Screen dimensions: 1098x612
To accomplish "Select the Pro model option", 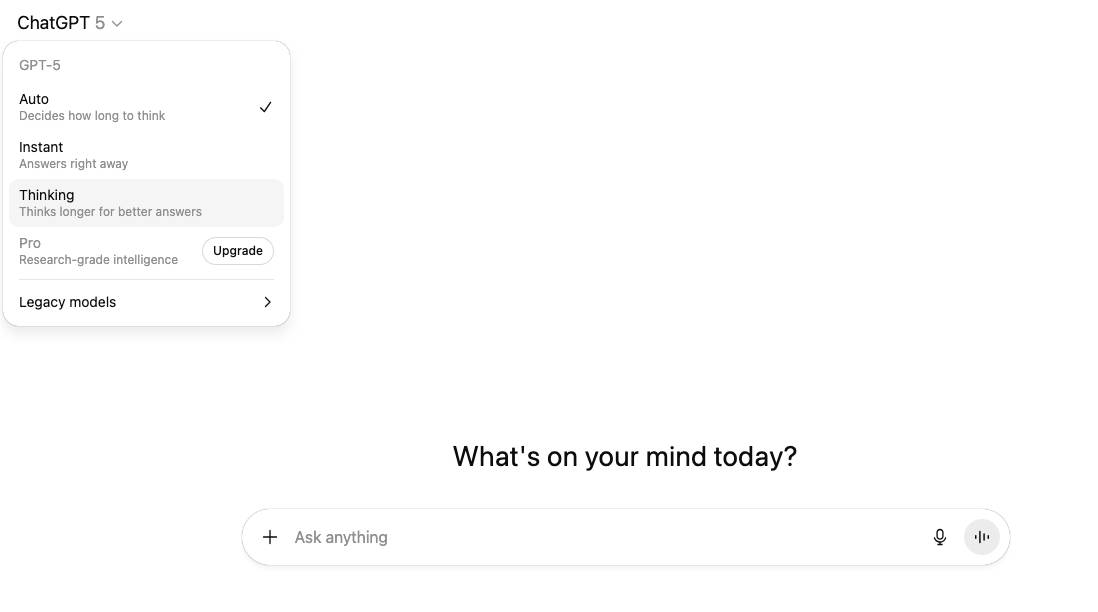I will [x=30, y=243].
